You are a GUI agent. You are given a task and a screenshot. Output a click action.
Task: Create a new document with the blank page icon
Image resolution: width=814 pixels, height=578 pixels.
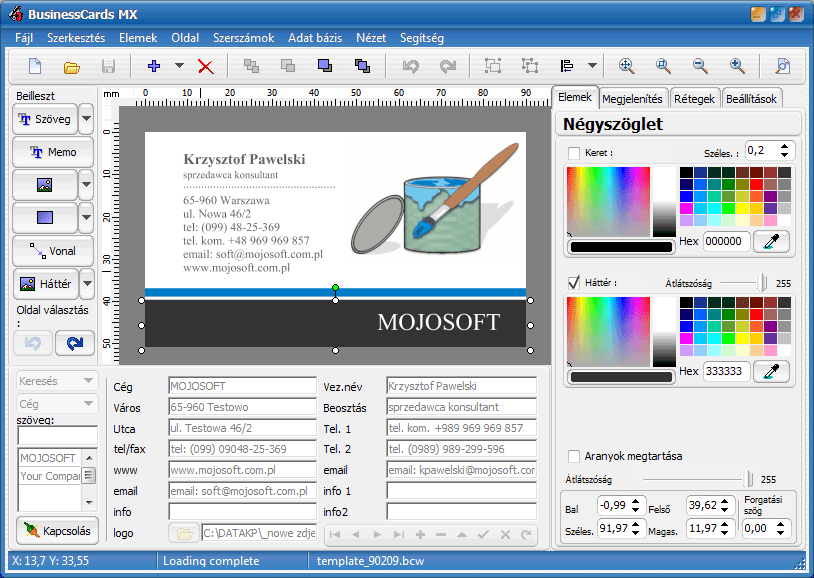pos(35,66)
